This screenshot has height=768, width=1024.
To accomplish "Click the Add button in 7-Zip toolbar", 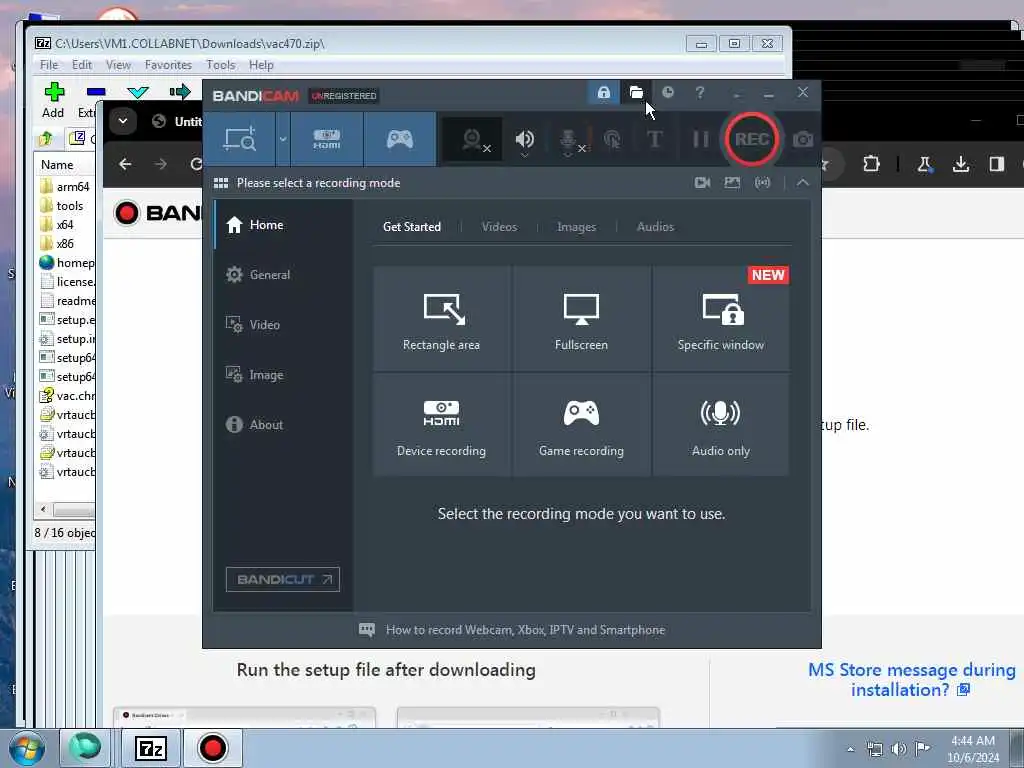I will pyautogui.click(x=54, y=100).
